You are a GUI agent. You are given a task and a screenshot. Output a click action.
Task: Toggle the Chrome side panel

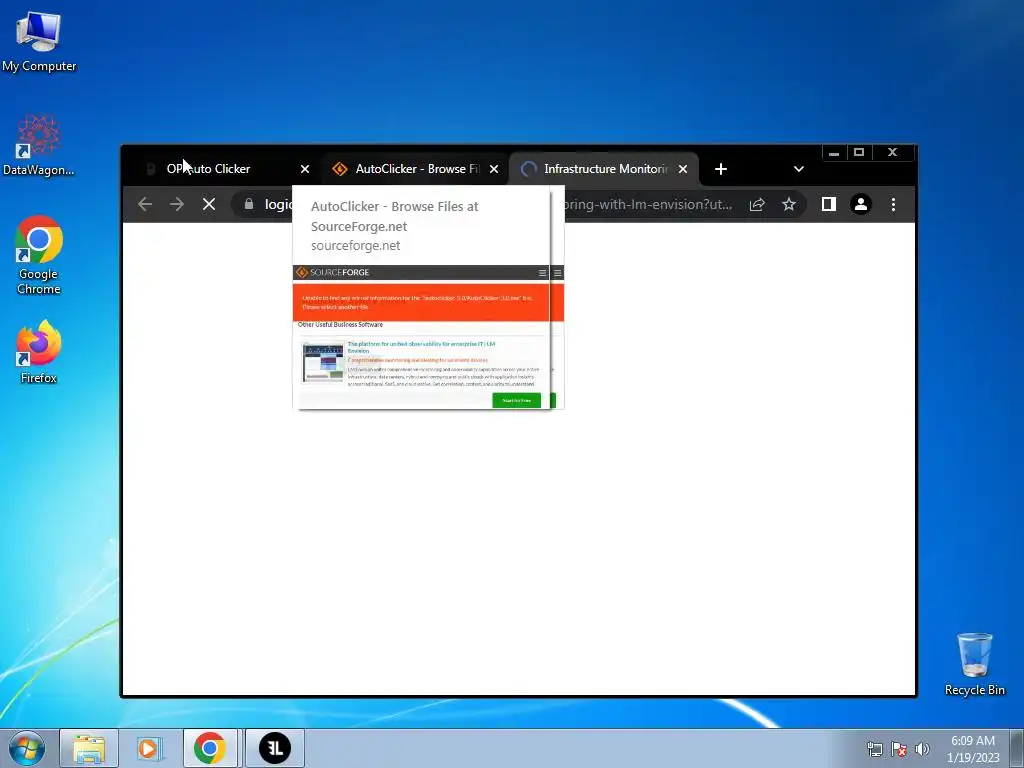(829, 204)
